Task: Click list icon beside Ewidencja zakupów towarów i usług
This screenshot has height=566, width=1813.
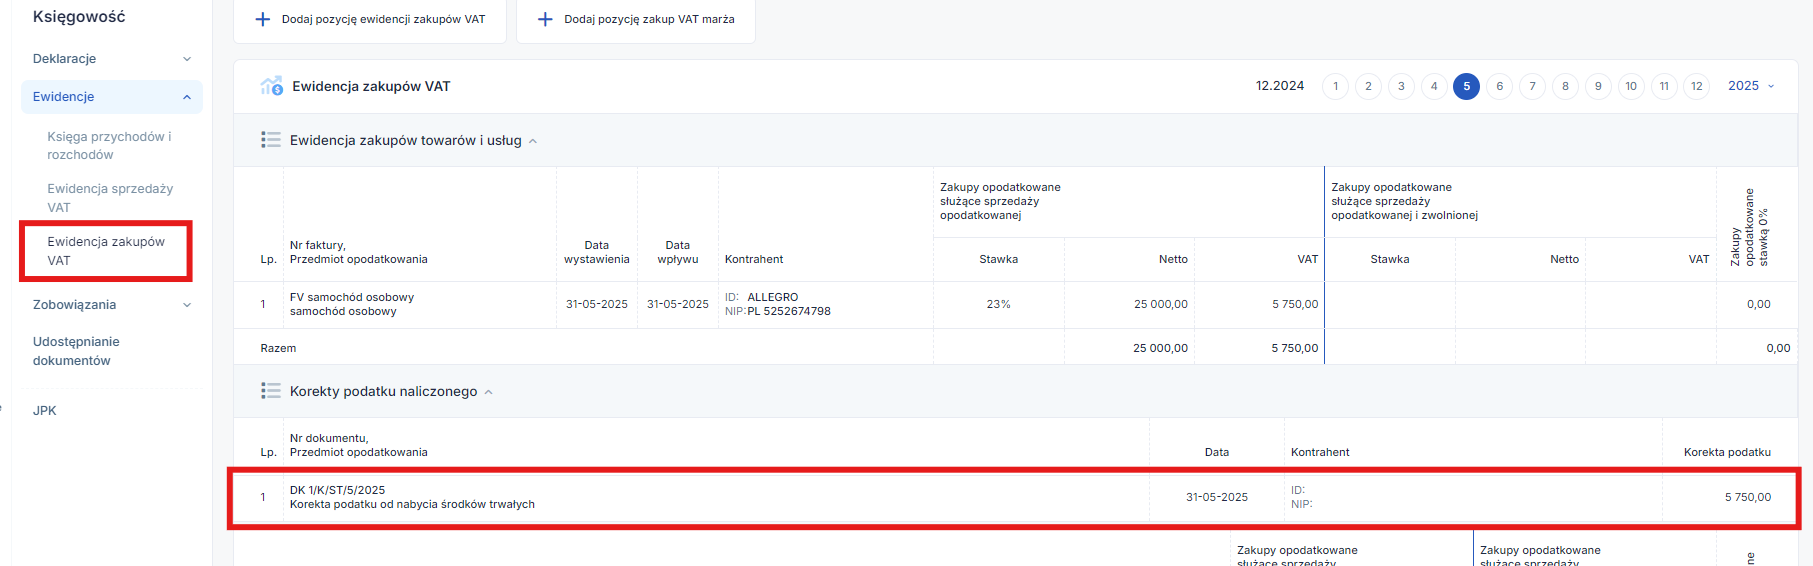Action: [x=271, y=140]
